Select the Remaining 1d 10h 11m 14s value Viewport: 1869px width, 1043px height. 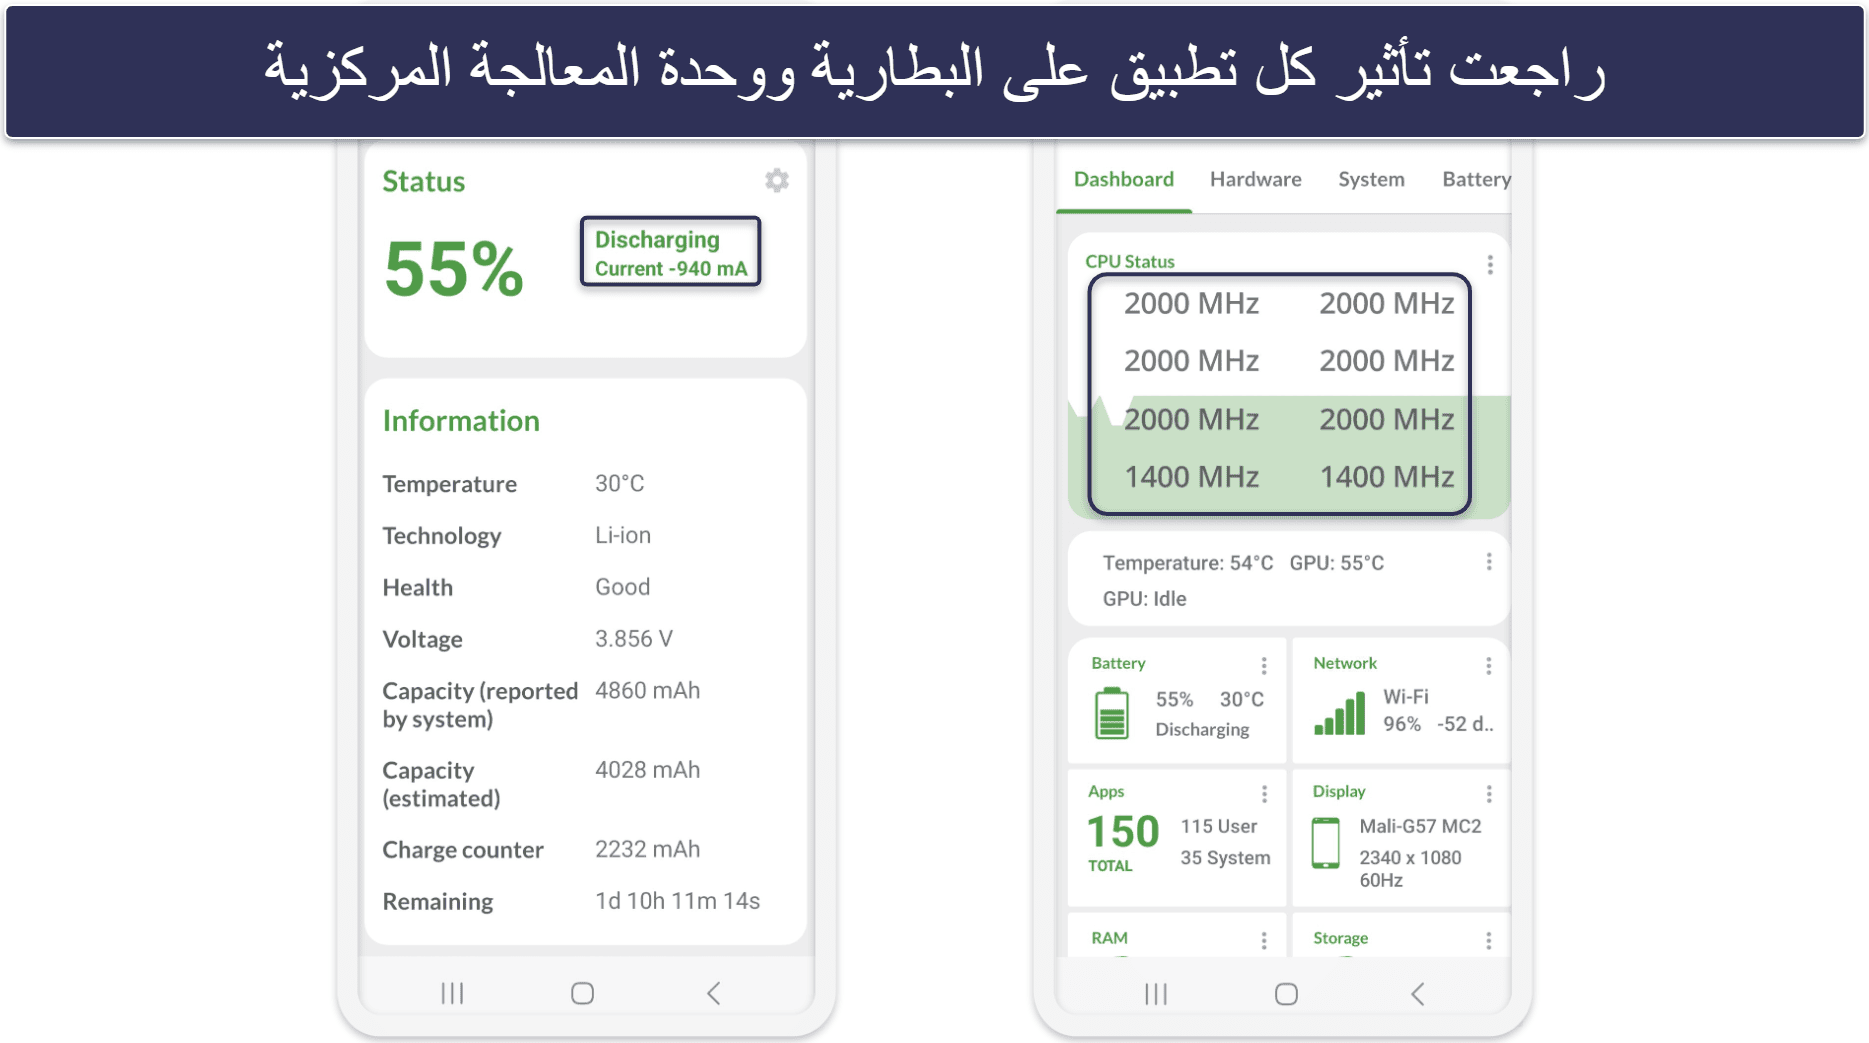pos(677,901)
